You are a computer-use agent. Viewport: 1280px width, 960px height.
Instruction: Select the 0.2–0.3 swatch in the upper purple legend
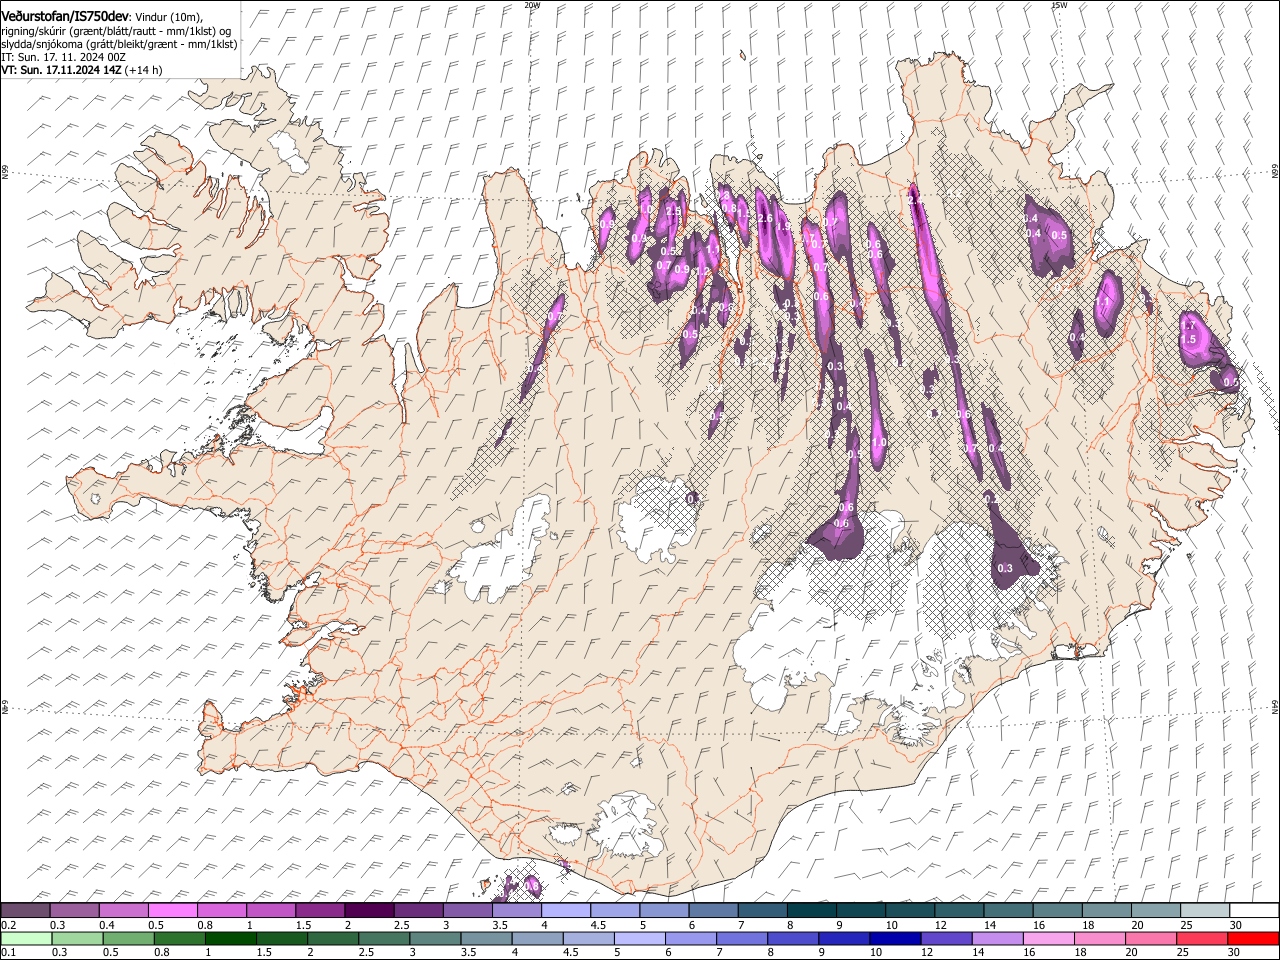(25, 910)
